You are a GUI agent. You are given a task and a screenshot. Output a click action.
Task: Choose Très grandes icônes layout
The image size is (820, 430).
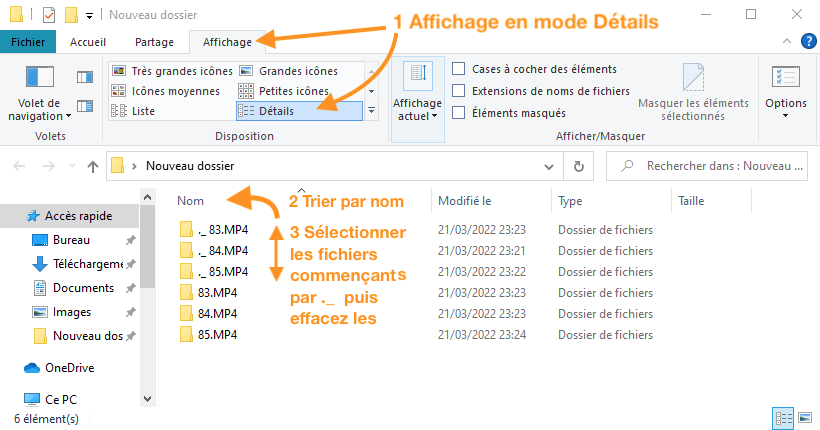[173, 71]
